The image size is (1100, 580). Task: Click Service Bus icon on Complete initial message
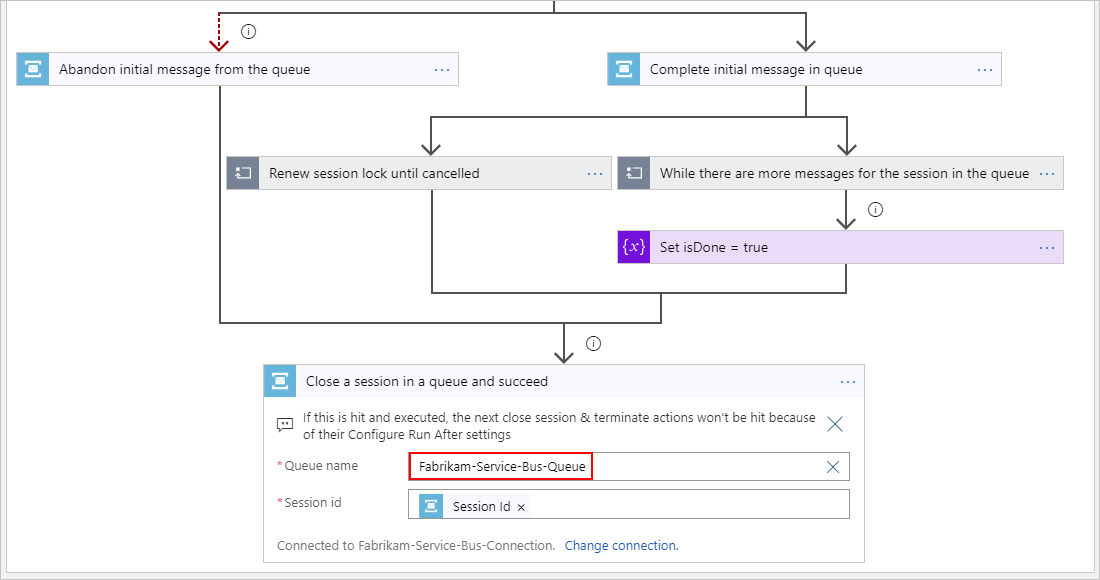pos(624,69)
